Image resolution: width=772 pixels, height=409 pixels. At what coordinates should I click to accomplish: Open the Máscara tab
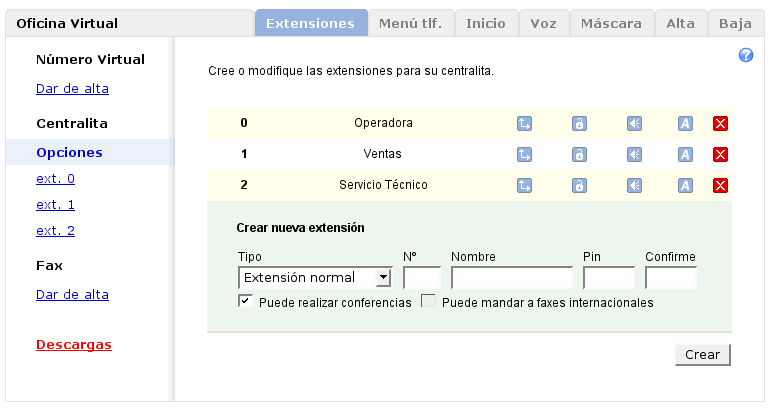pos(611,23)
